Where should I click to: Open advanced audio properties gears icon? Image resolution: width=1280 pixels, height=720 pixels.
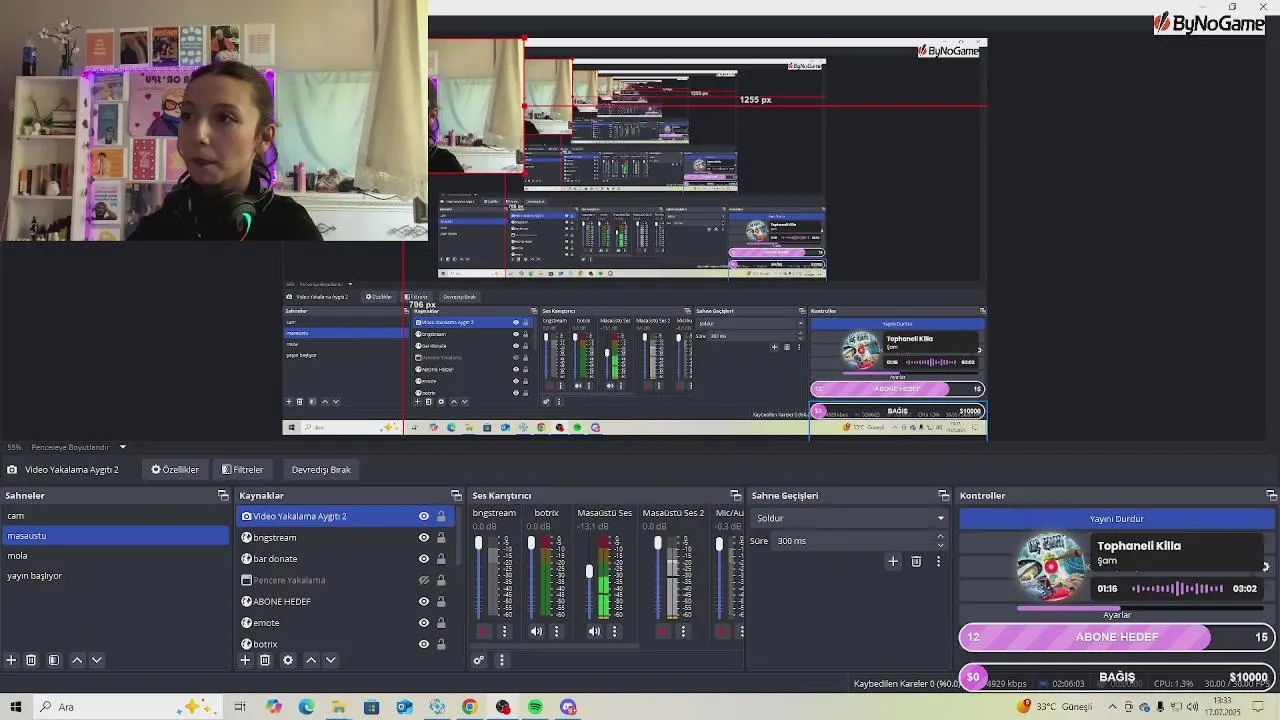479,660
